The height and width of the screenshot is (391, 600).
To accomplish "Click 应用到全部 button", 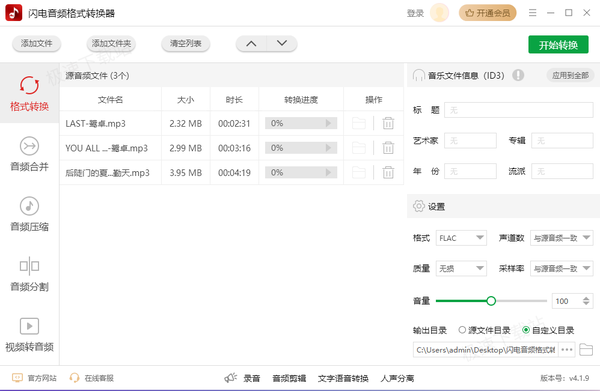I will (x=570, y=75).
